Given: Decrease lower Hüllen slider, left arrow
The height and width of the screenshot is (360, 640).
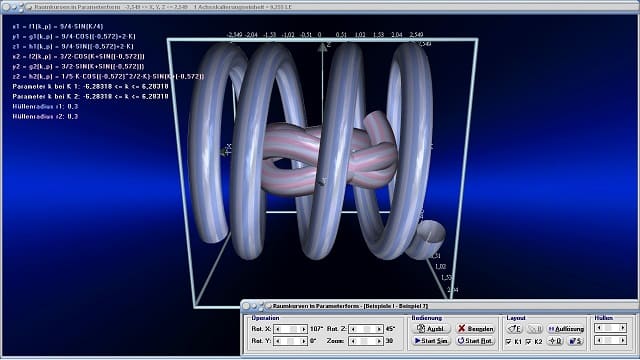Looking at the screenshot, I should [x=599, y=340].
